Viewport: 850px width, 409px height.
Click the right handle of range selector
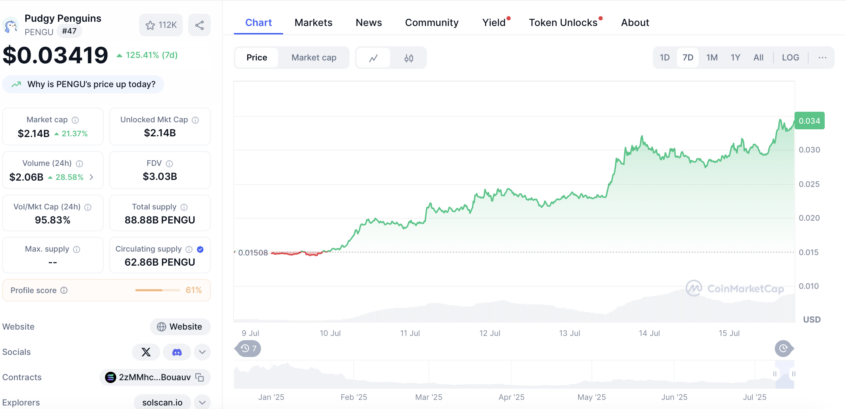tap(793, 374)
